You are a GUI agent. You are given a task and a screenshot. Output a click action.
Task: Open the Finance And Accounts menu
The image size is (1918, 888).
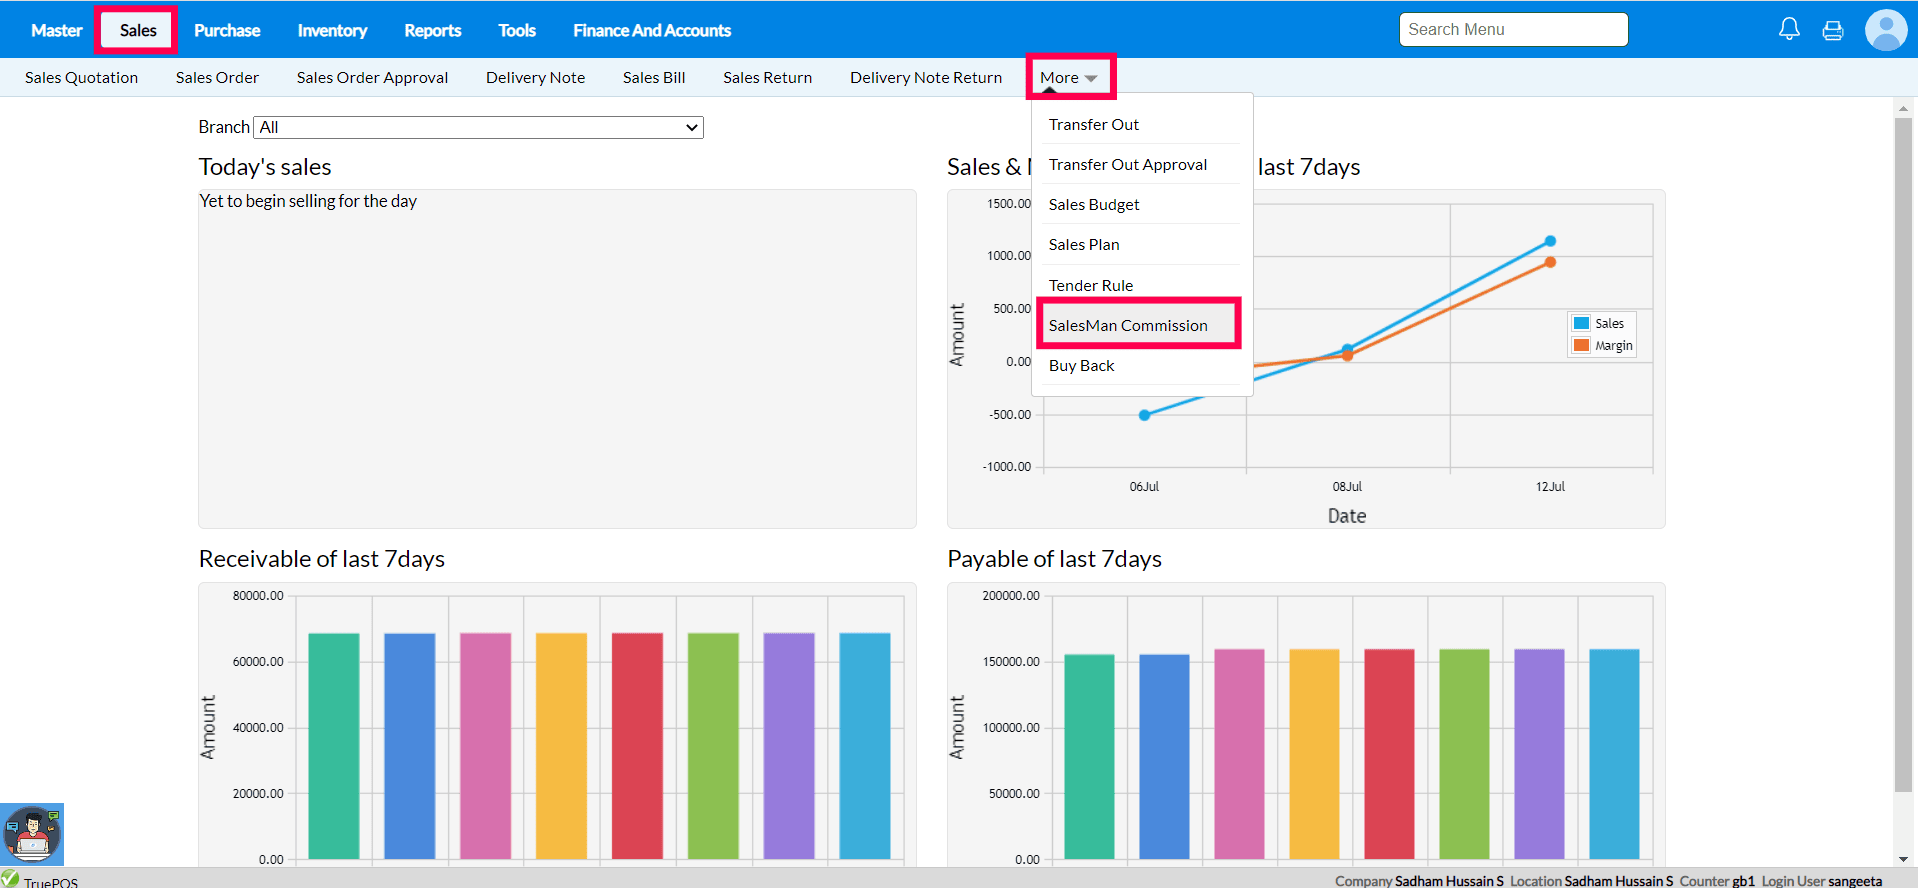652,30
